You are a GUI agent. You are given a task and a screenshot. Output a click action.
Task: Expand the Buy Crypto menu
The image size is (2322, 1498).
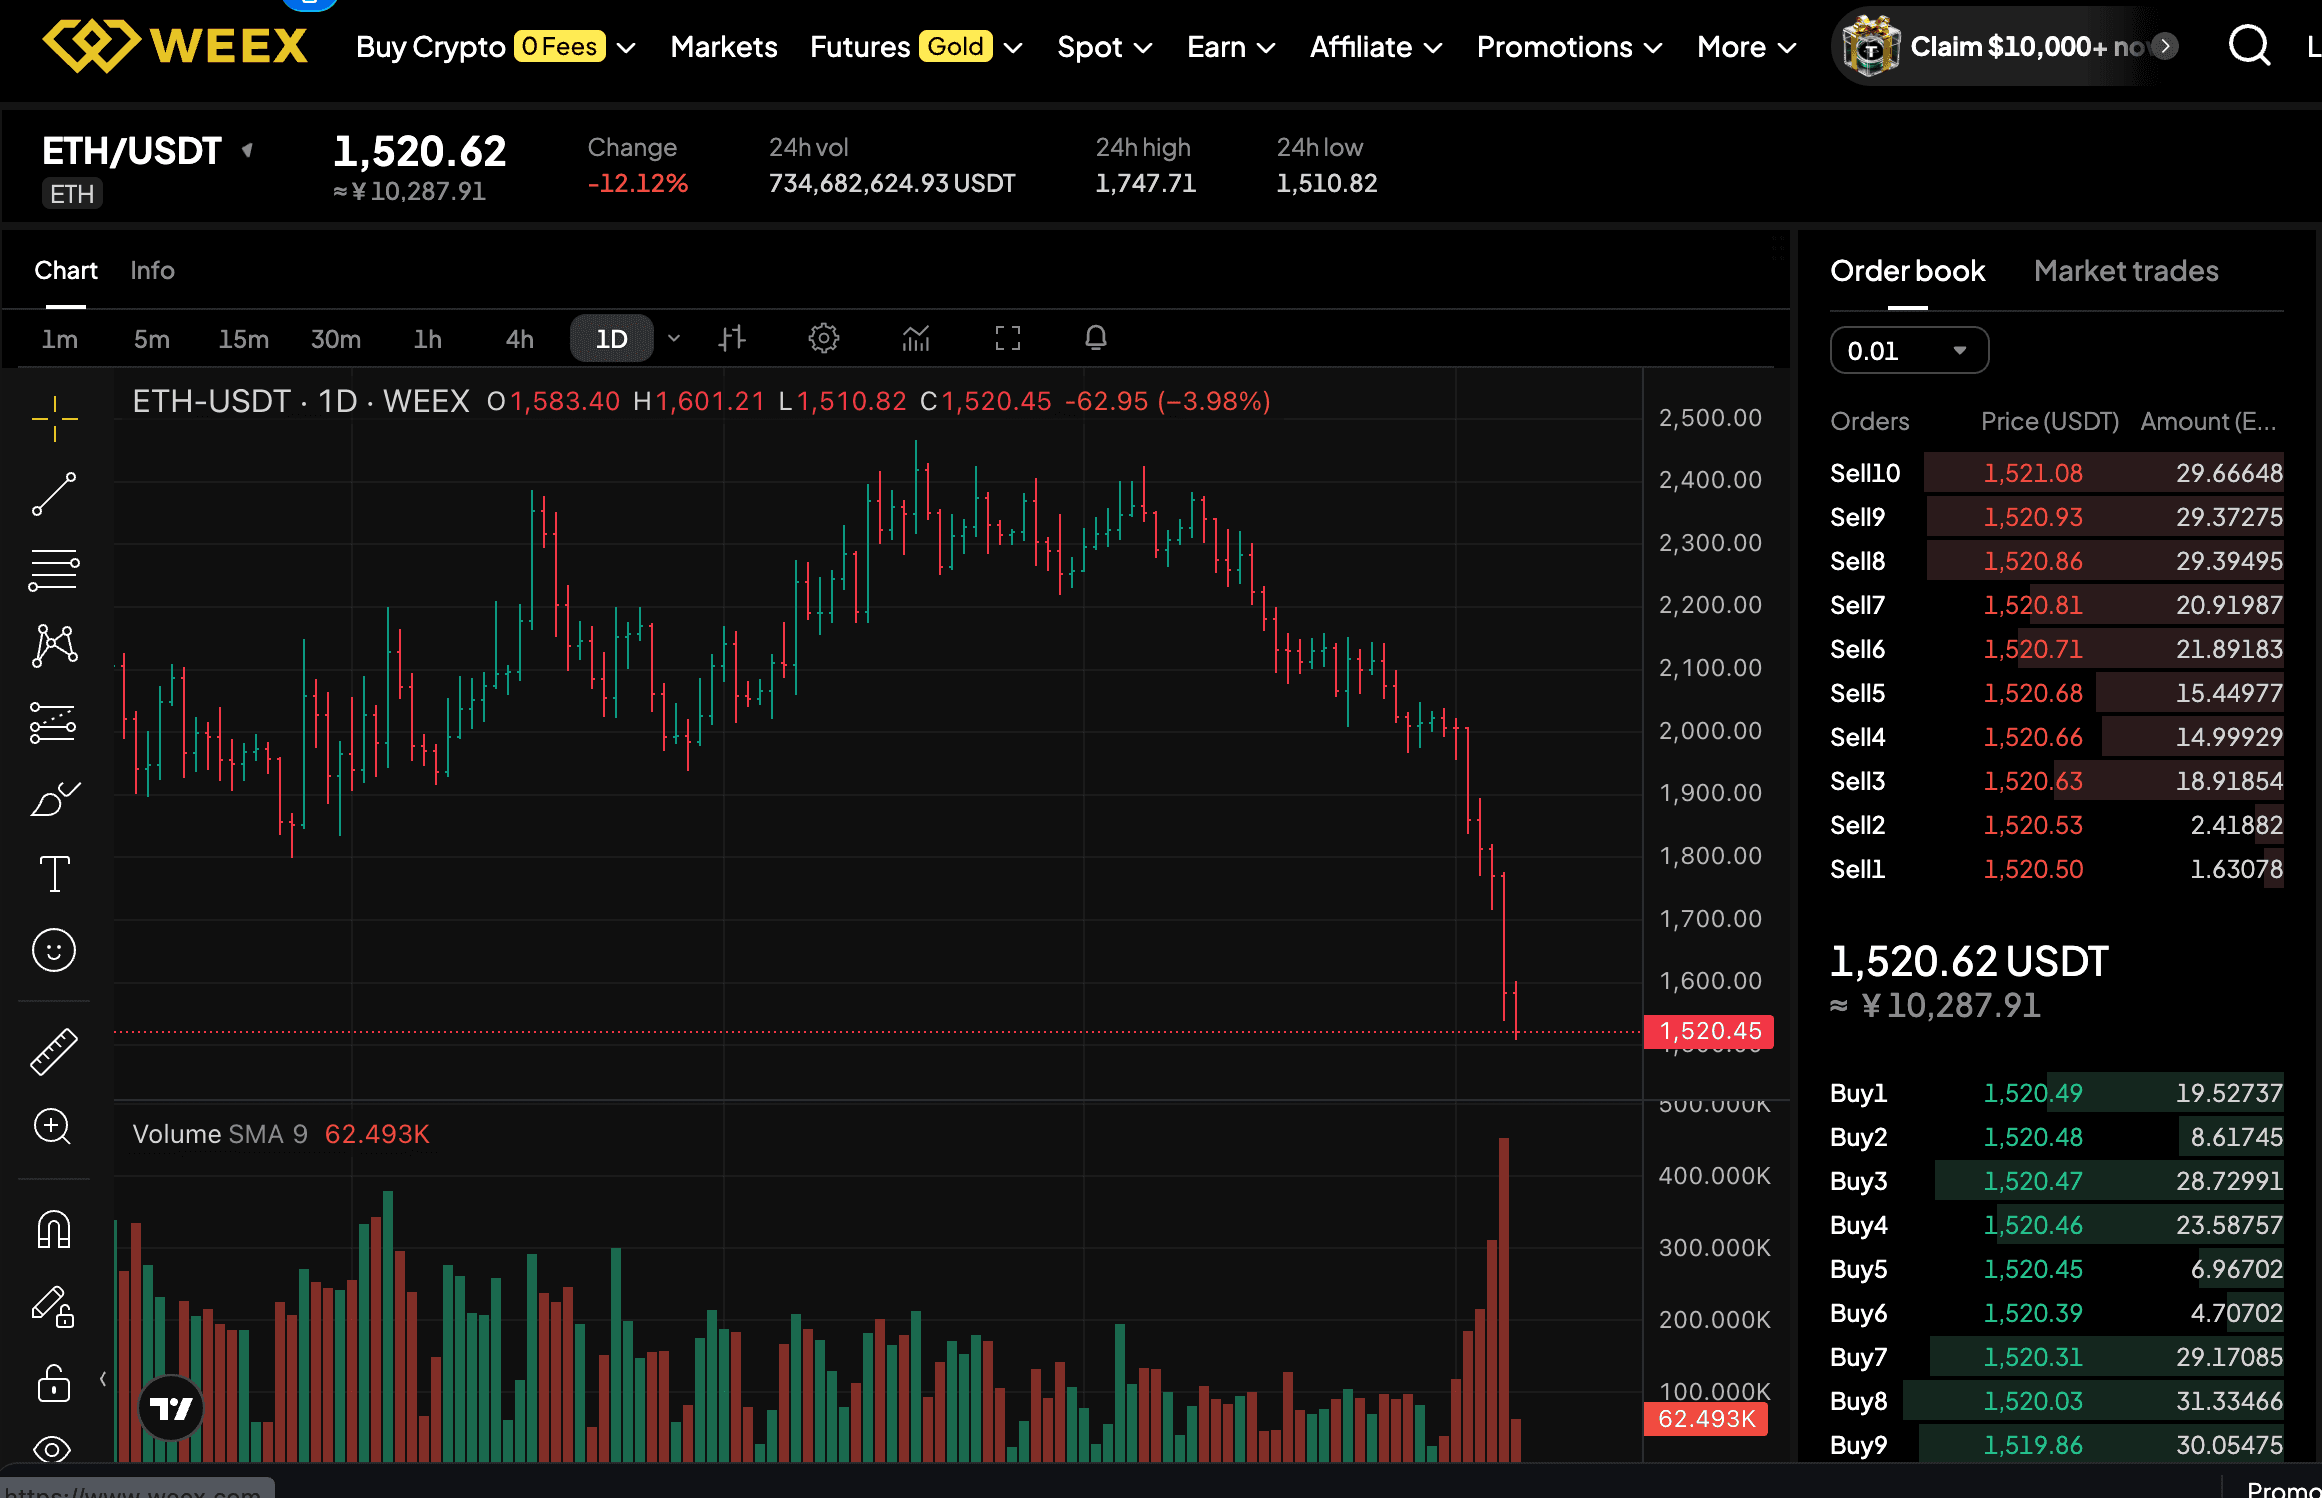496,47
